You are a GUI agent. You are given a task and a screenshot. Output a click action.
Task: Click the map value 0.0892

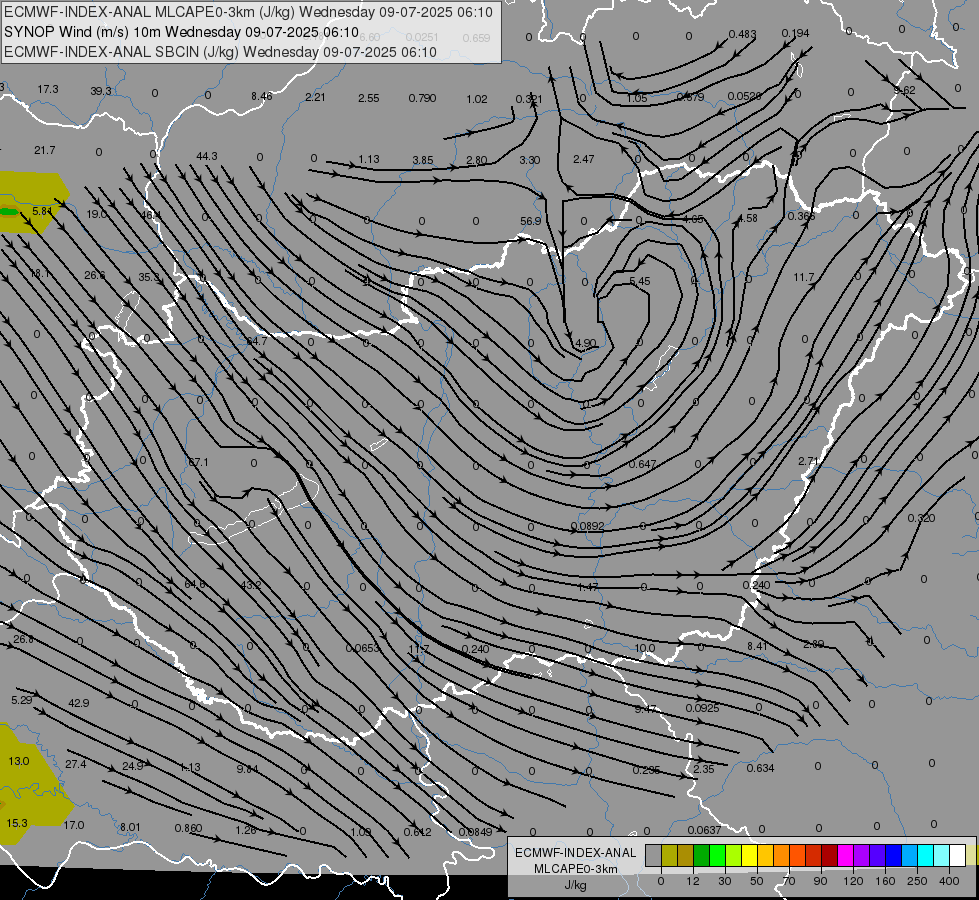point(588,527)
